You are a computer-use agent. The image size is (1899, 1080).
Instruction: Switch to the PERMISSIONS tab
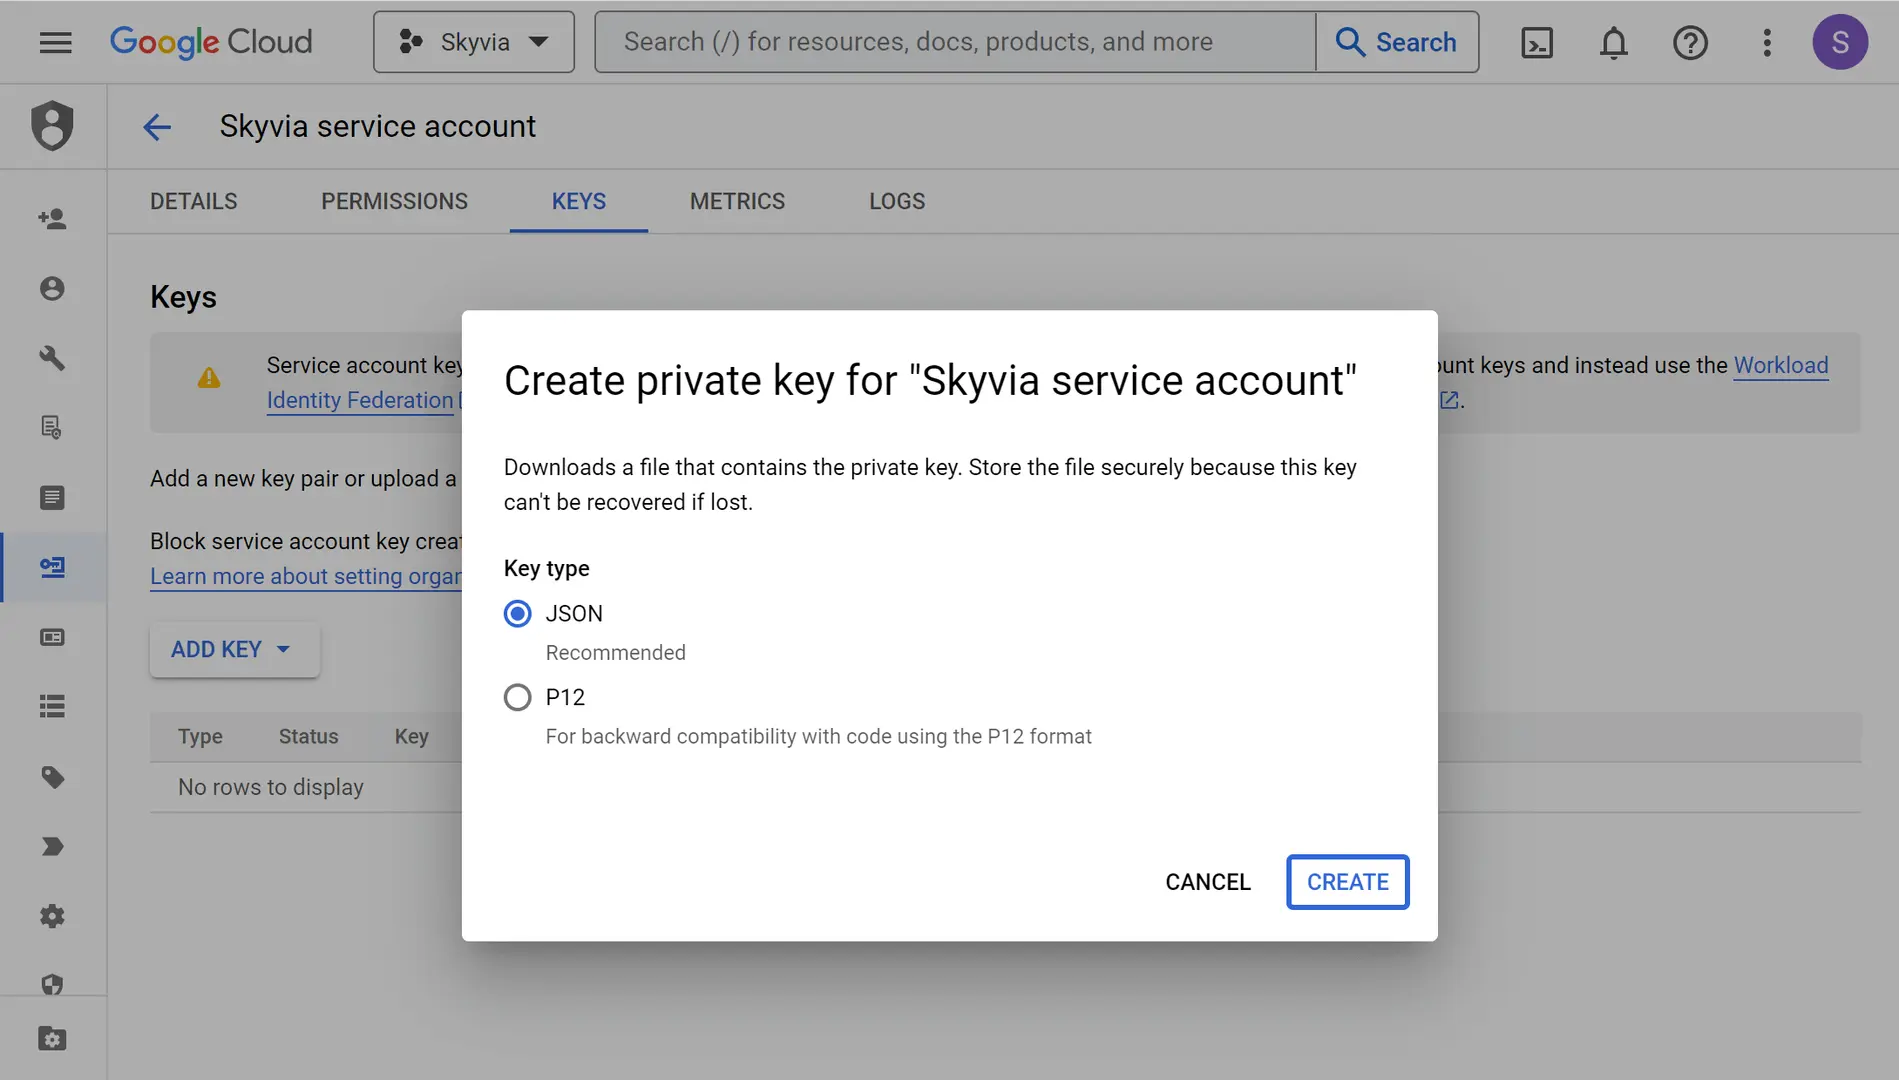pos(394,201)
